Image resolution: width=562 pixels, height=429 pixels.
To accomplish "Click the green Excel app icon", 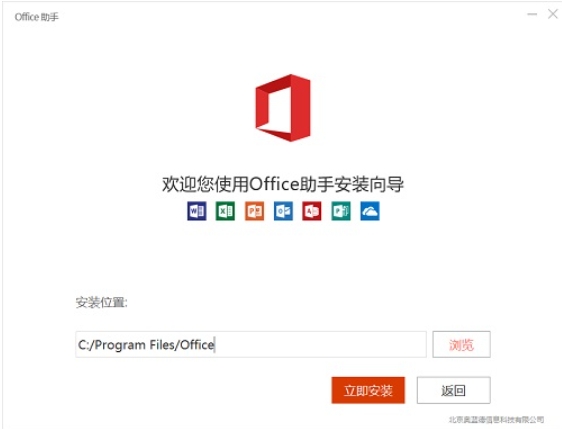I will pos(225,211).
